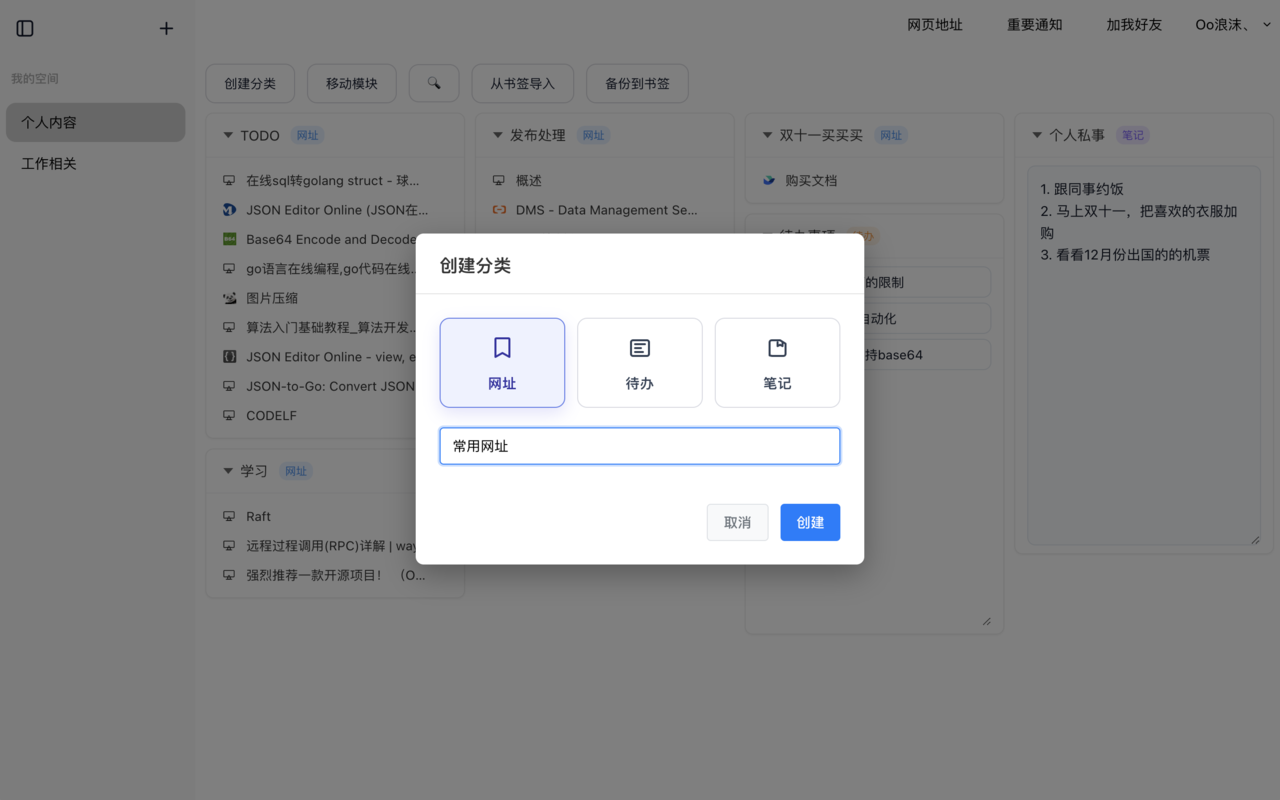Click the Base64 Encode and Decode favicon
1280x800 pixels.
tap(229, 239)
